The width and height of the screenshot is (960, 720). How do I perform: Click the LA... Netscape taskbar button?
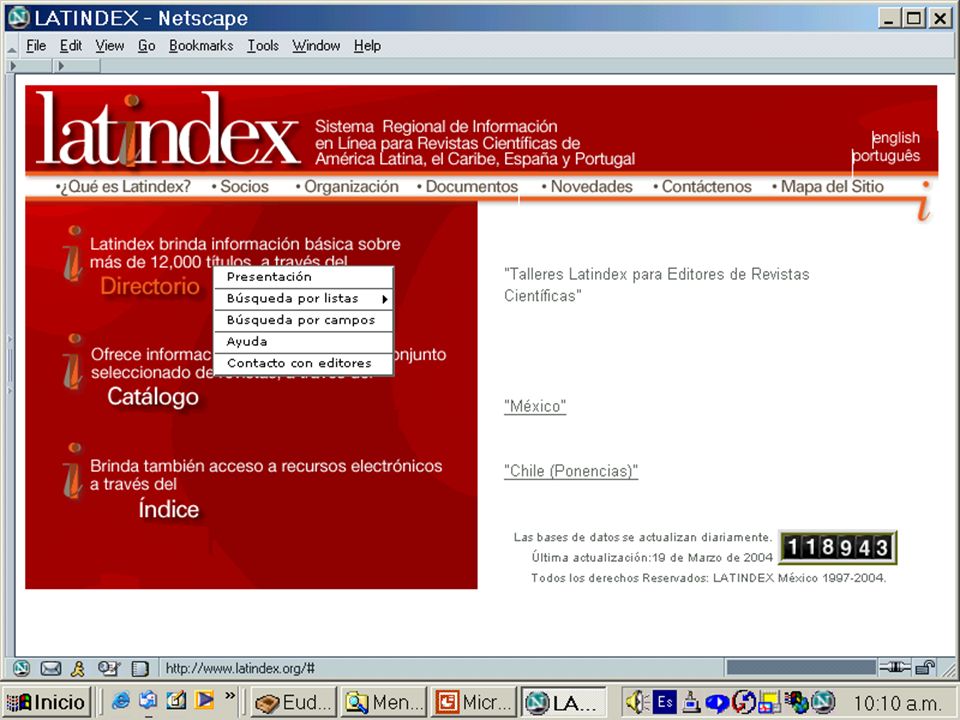[x=564, y=702]
